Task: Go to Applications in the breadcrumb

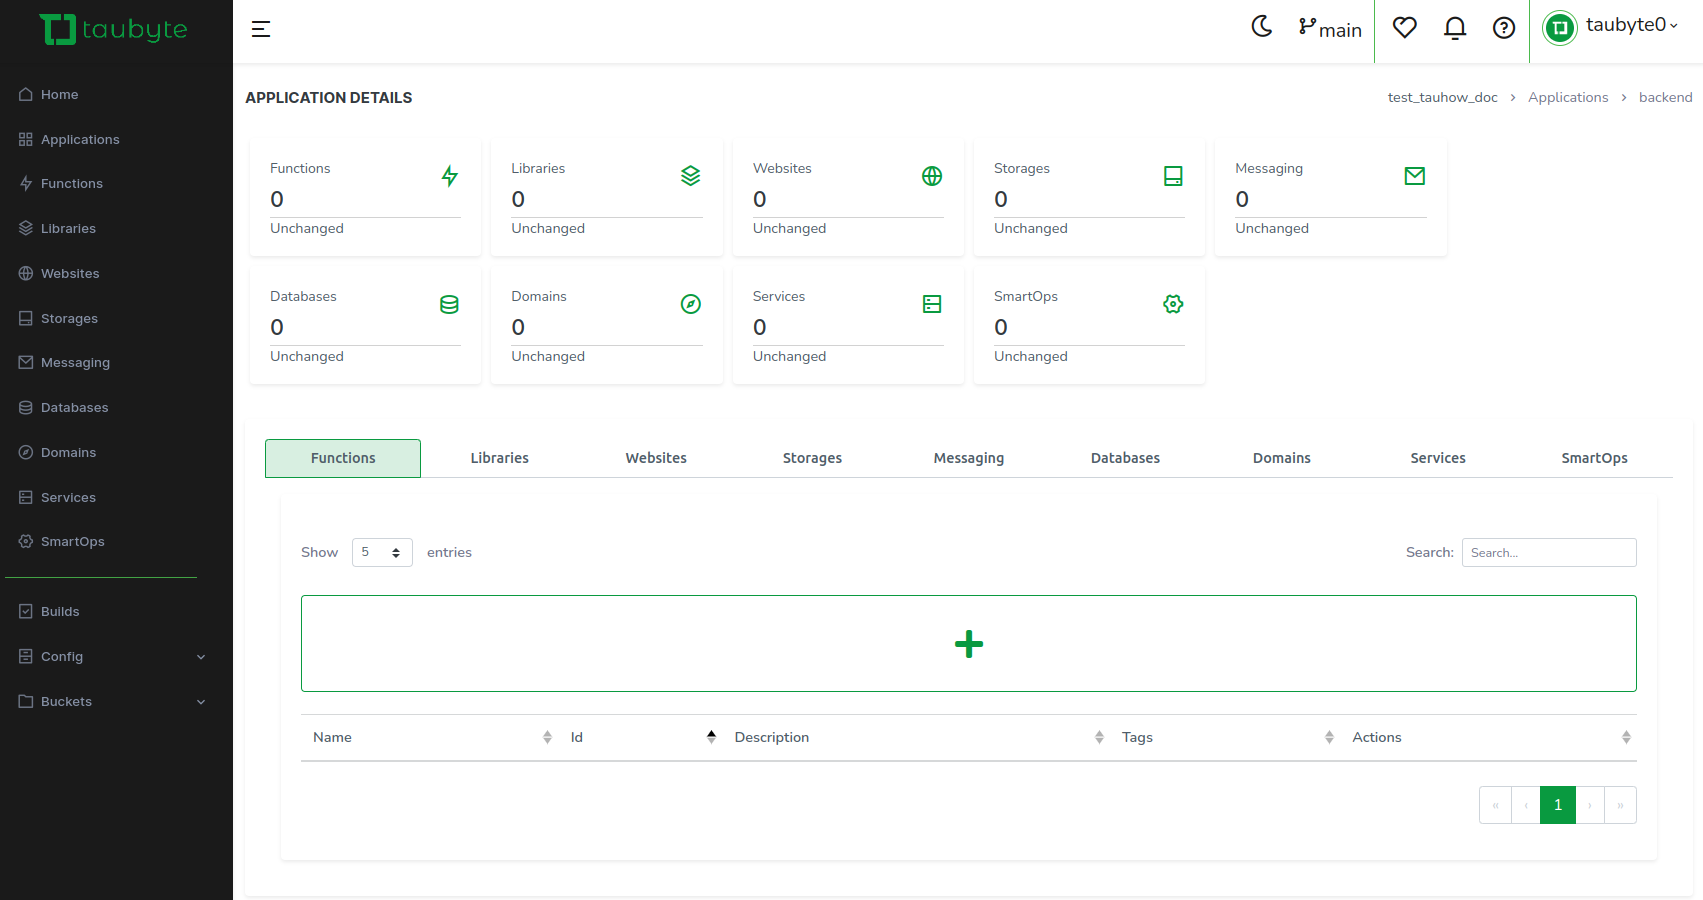Action: [1567, 97]
